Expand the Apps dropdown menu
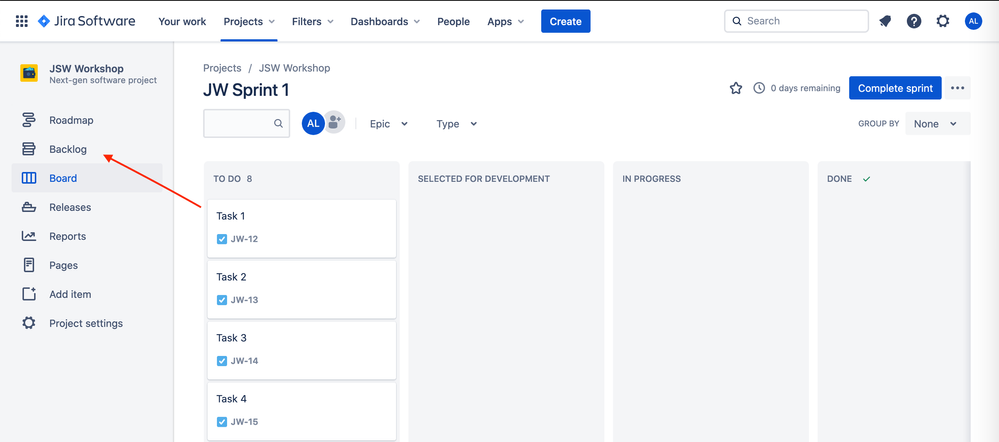999x442 pixels. pyautogui.click(x=506, y=21)
